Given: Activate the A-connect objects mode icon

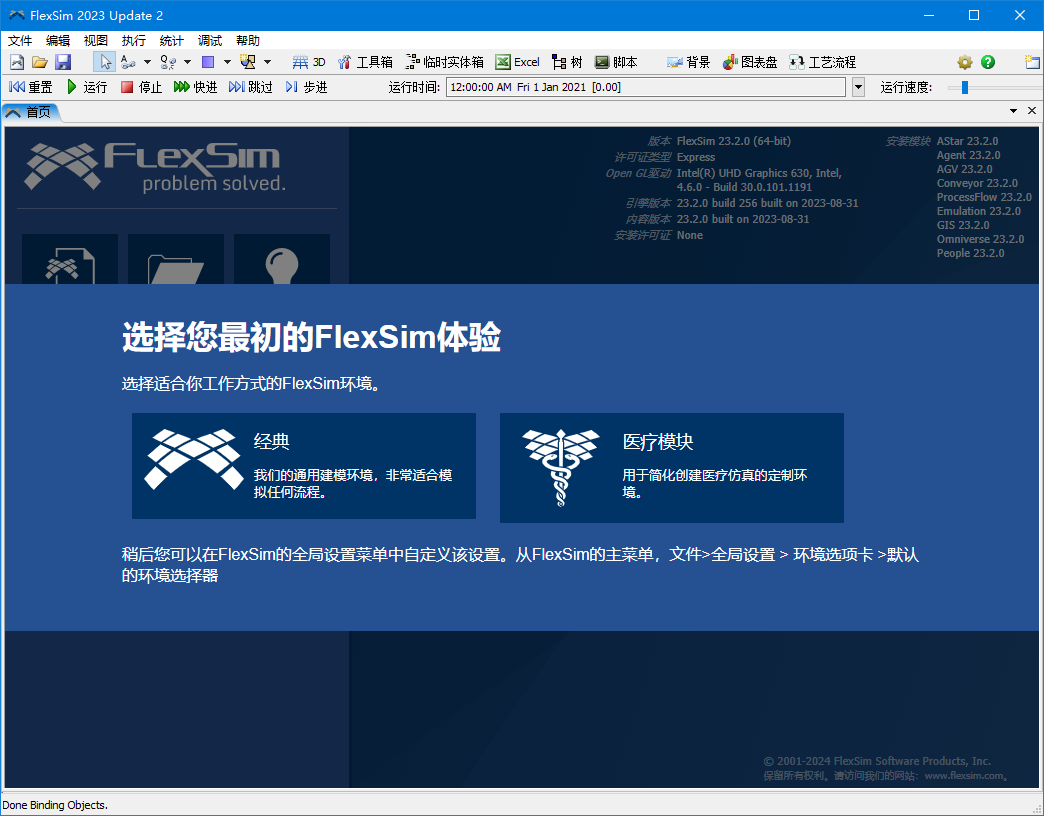Looking at the screenshot, I should 128,63.
